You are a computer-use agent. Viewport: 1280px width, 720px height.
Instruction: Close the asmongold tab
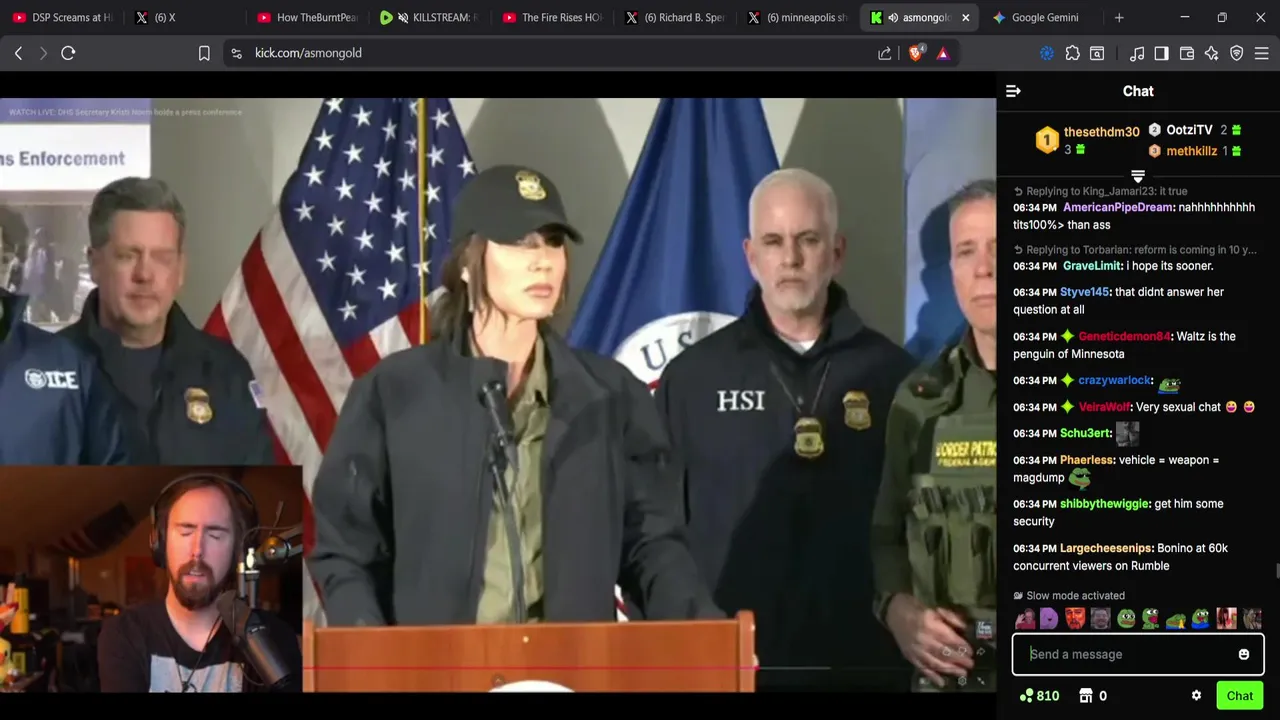coord(965,17)
